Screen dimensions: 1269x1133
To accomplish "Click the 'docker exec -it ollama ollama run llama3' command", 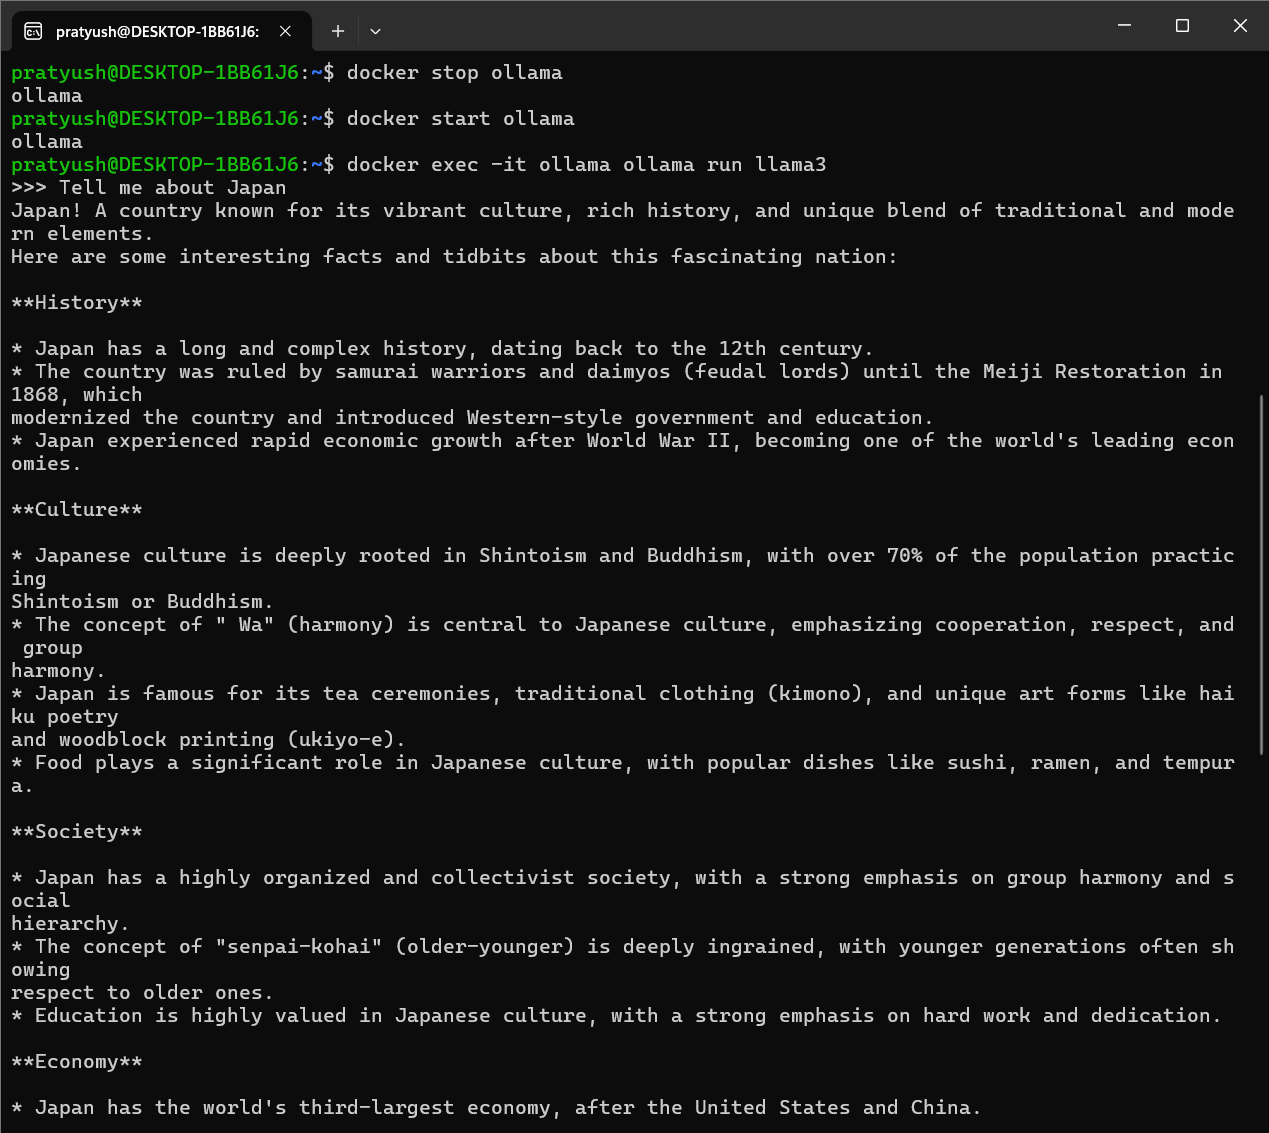I will pyautogui.click(x=586, y=164).
